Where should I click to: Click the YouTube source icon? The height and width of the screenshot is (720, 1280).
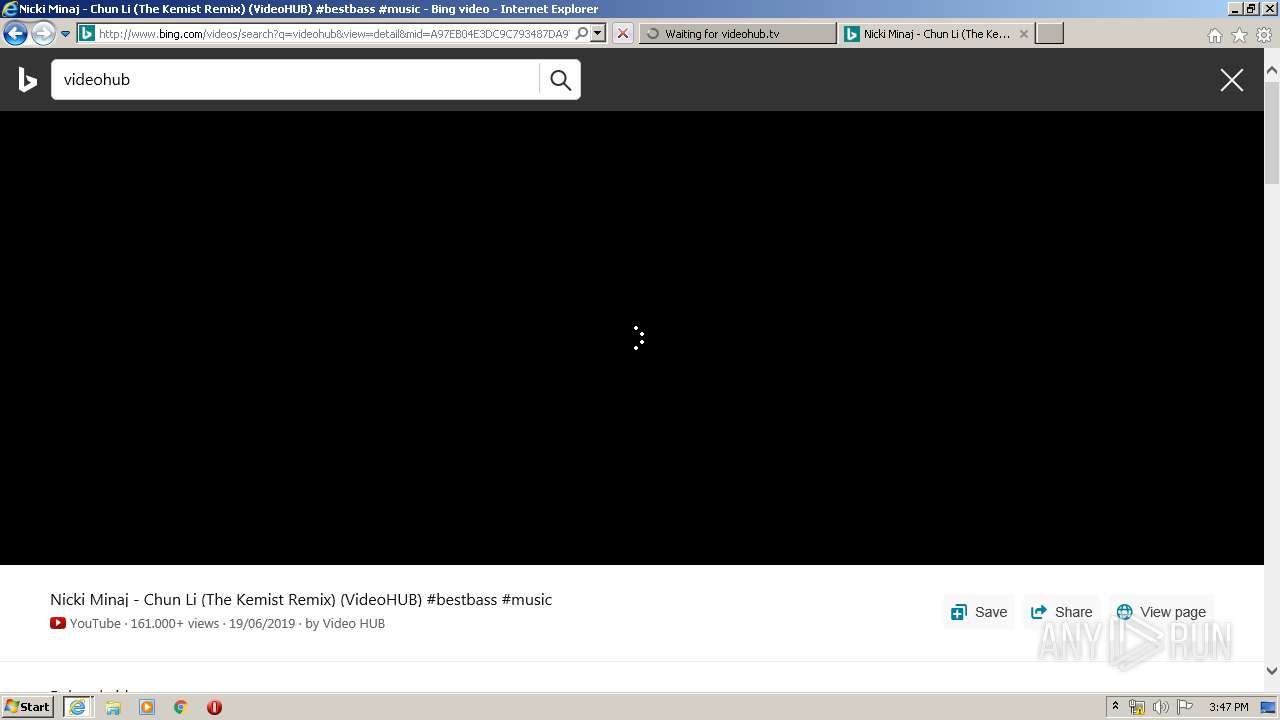(58, 623)
